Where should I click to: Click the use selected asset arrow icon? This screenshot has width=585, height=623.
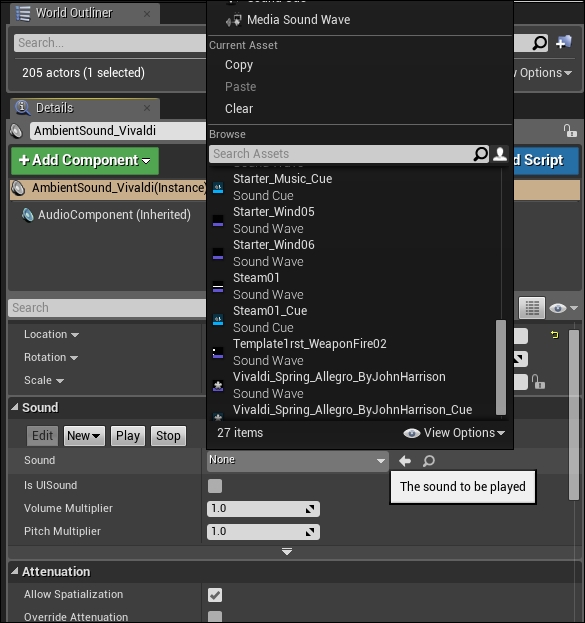(405, 461)
